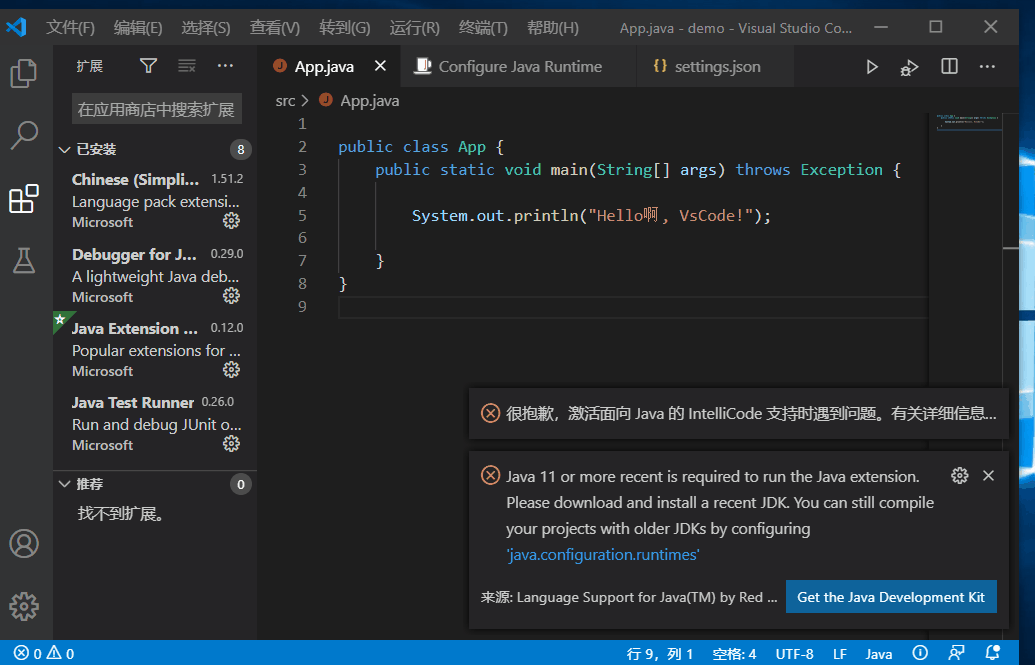Open the Extensions view in activity bar
The width and height of the screenshot is (1035, 665).
pyautogui.click(x=24, y=198)
